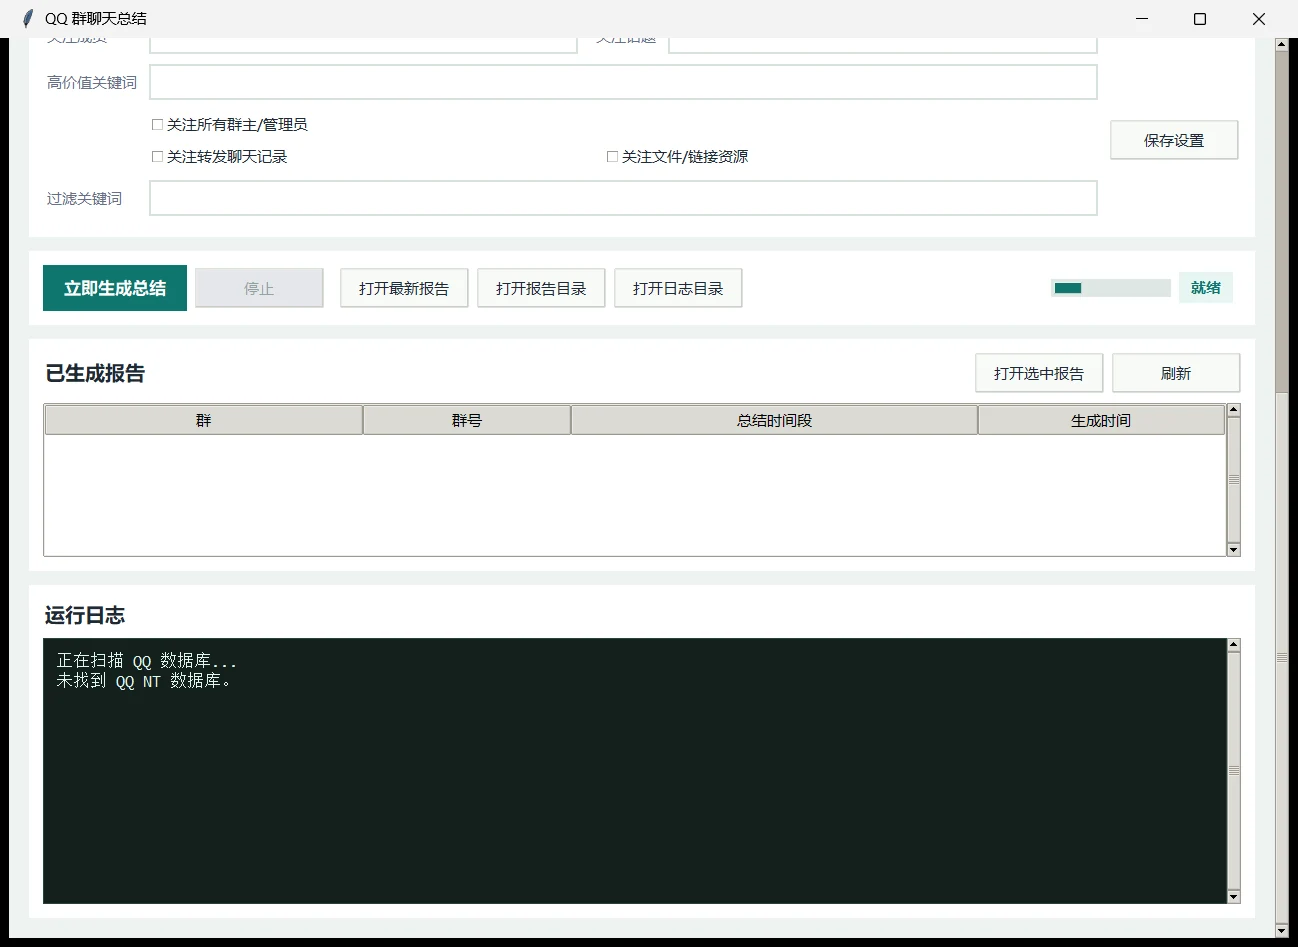Click the 运行日志 section heading

[85, 615]
